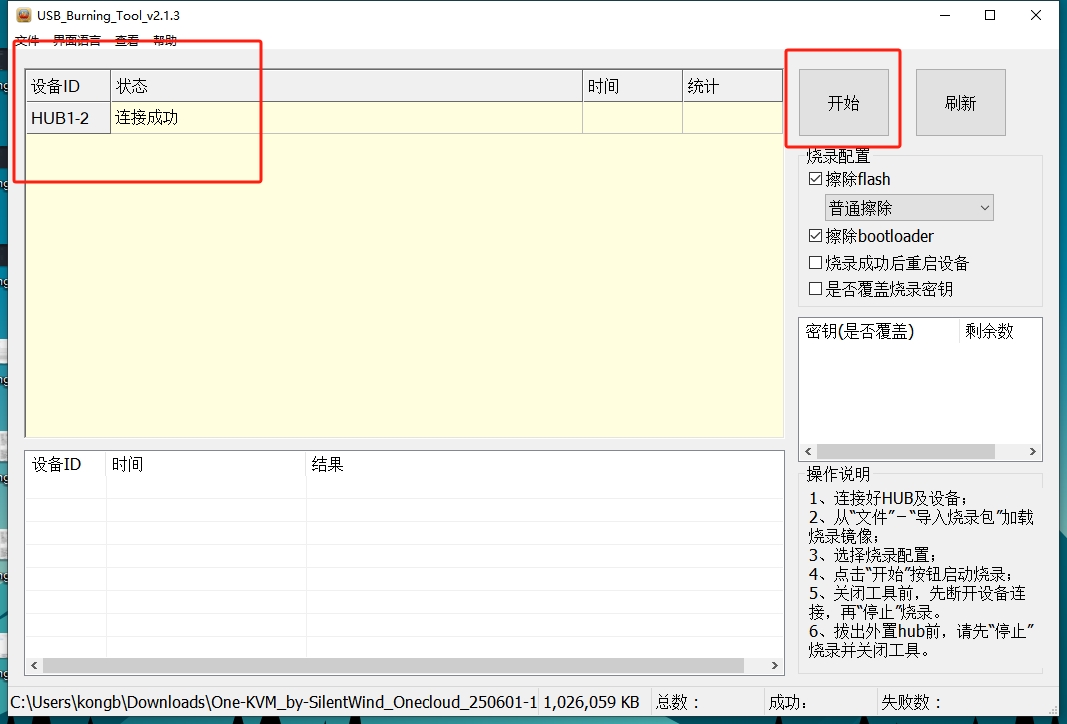Image resolution: width=1067 pixels, height=724 pixels.
Task: Click the 开始 button to start burning
Action: pyautogui.click(x=844, y=103)
